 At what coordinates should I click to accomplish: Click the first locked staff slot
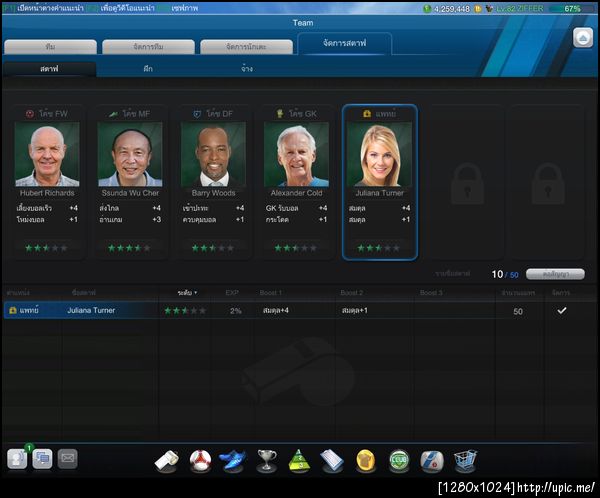(467, 182)
